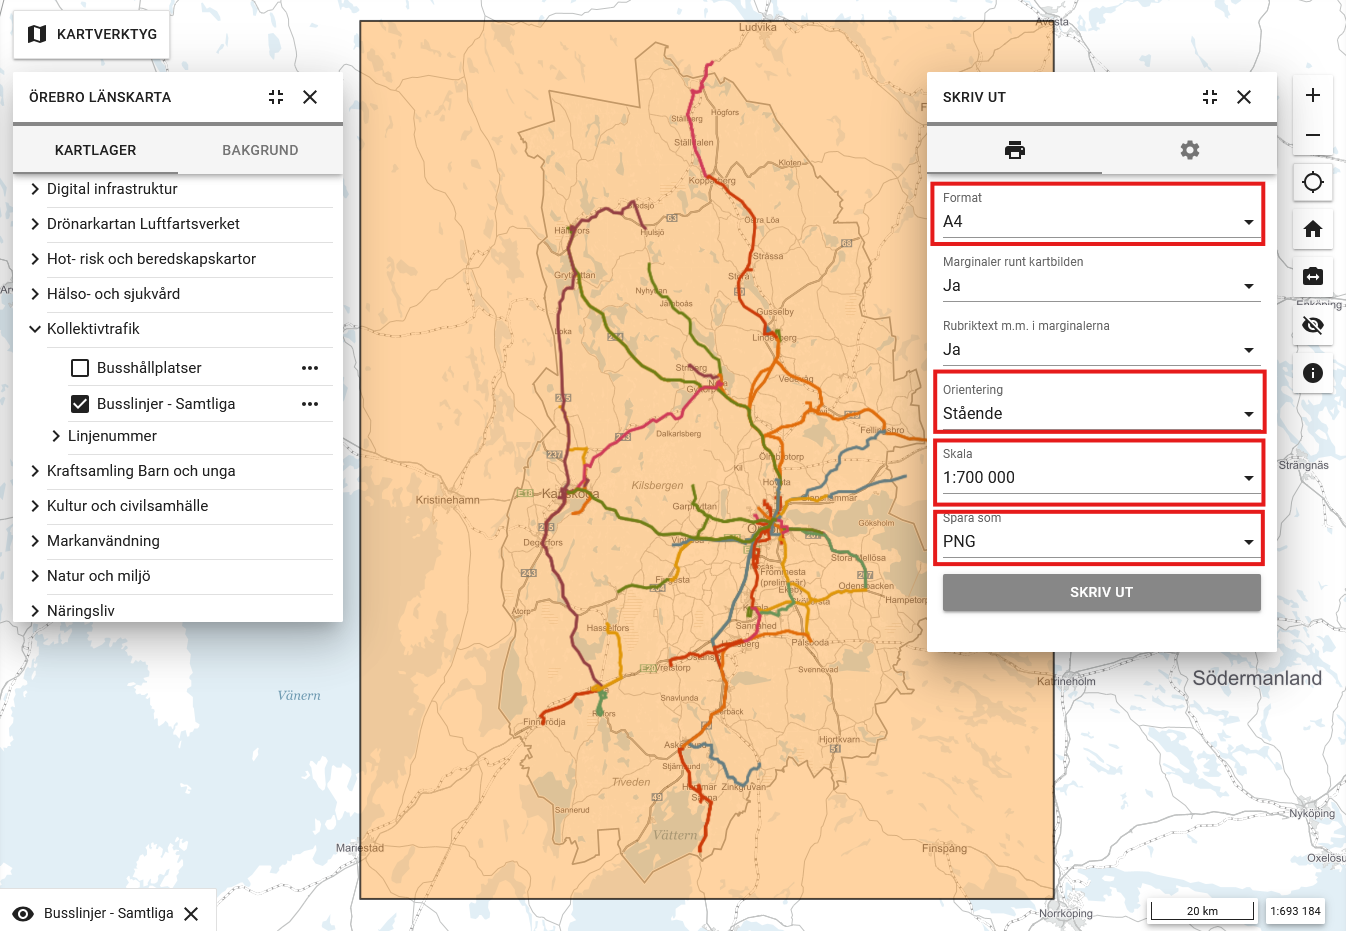
Task: Click the zoom in plus icon
Action: (x=1313, y=95)
